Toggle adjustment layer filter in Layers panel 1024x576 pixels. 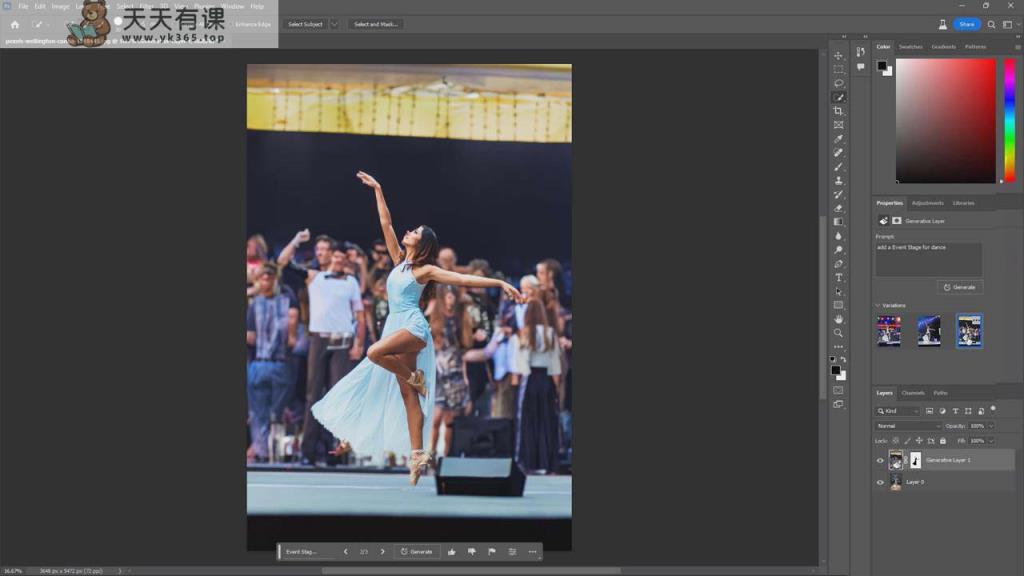coord(942,411)
